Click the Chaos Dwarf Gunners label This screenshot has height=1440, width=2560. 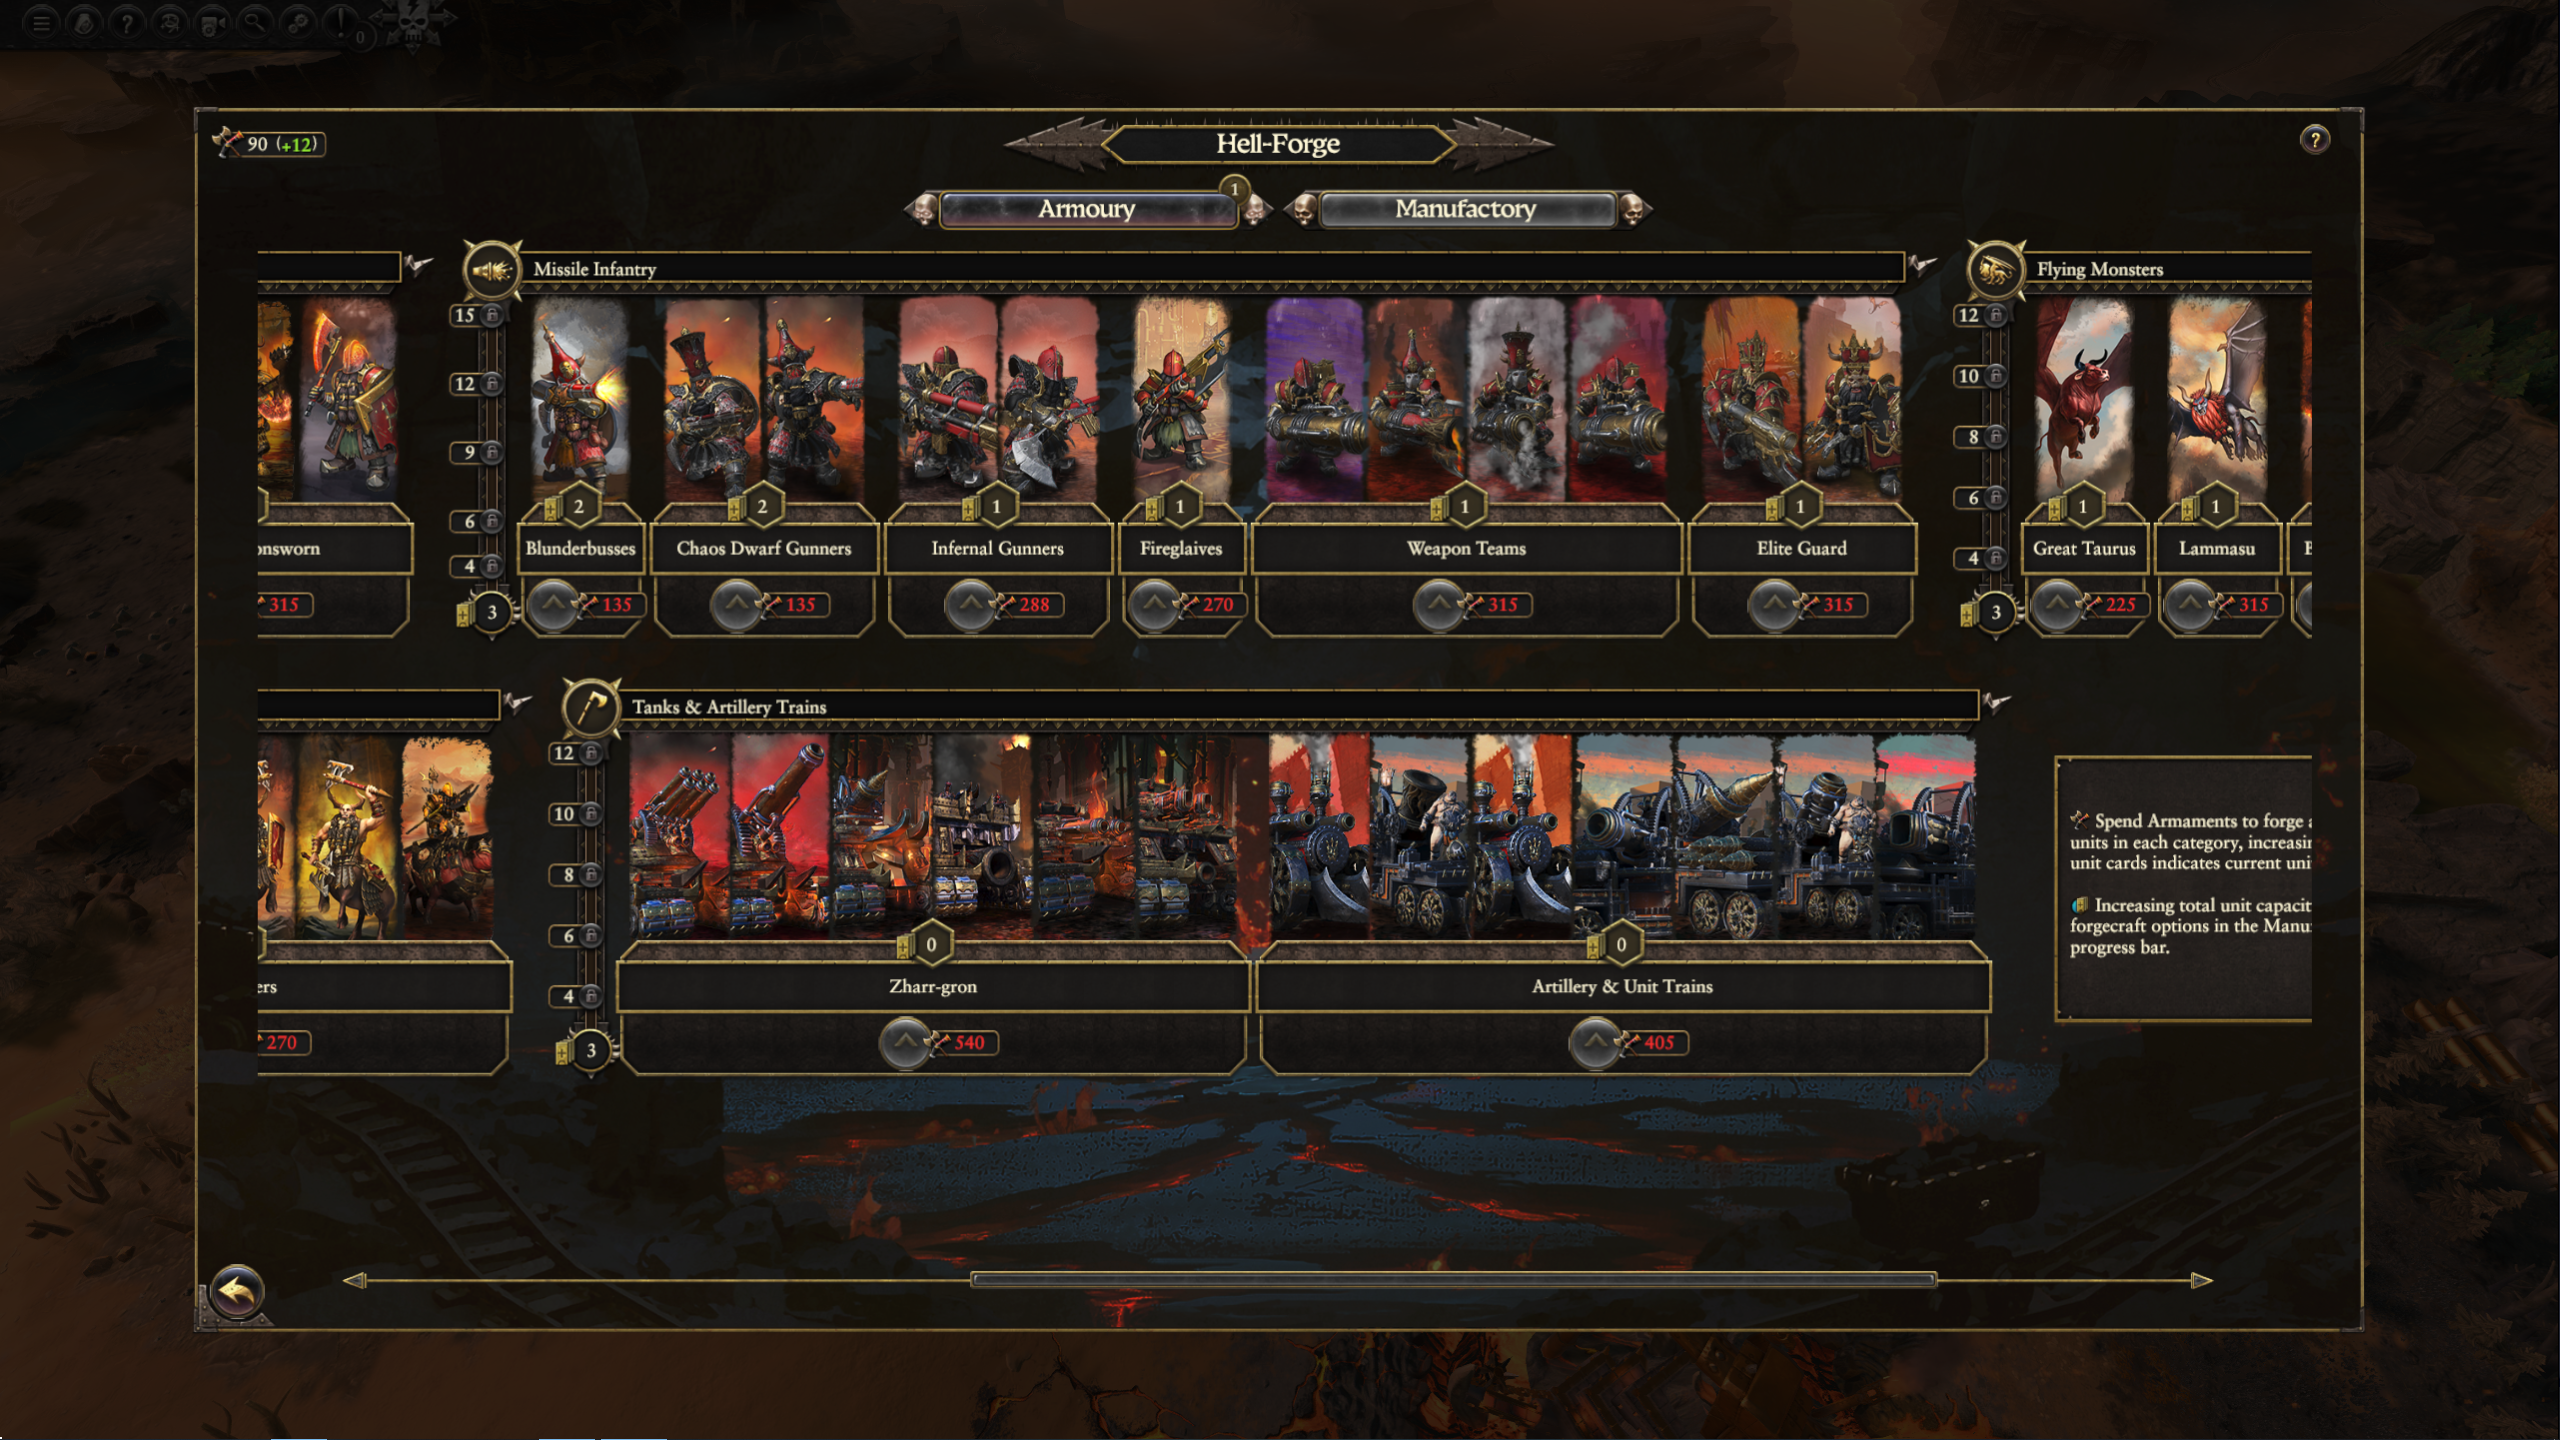pos(763,548)
